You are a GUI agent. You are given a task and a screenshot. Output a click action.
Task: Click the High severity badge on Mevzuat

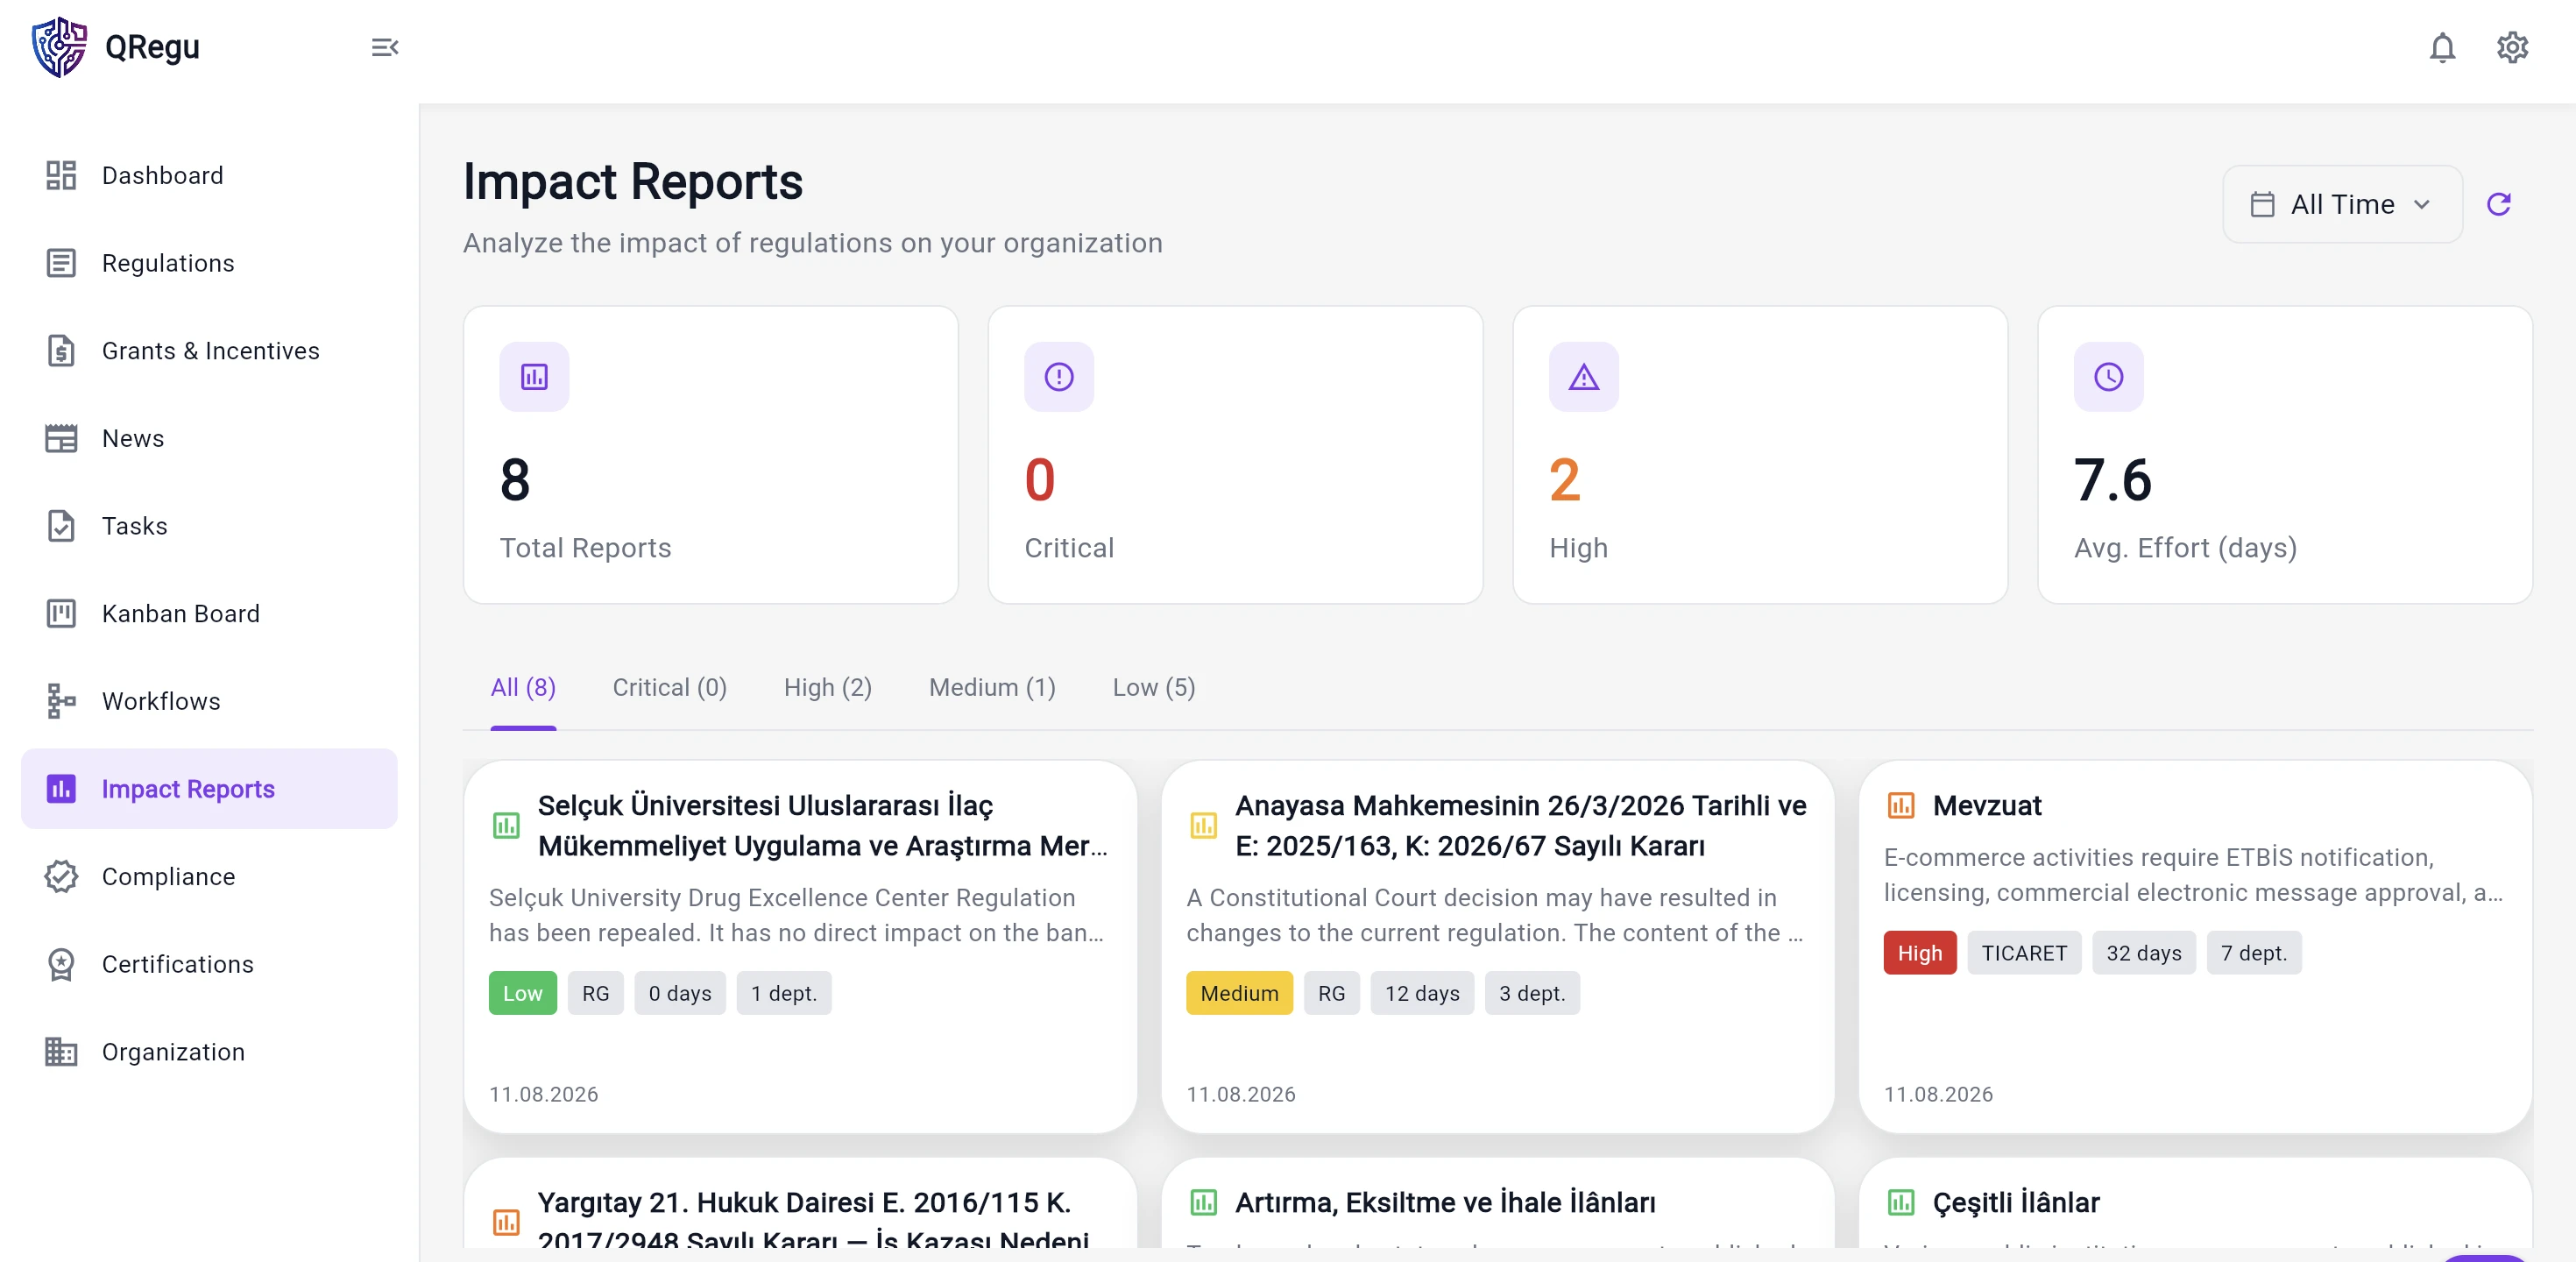click(1919, 953)
